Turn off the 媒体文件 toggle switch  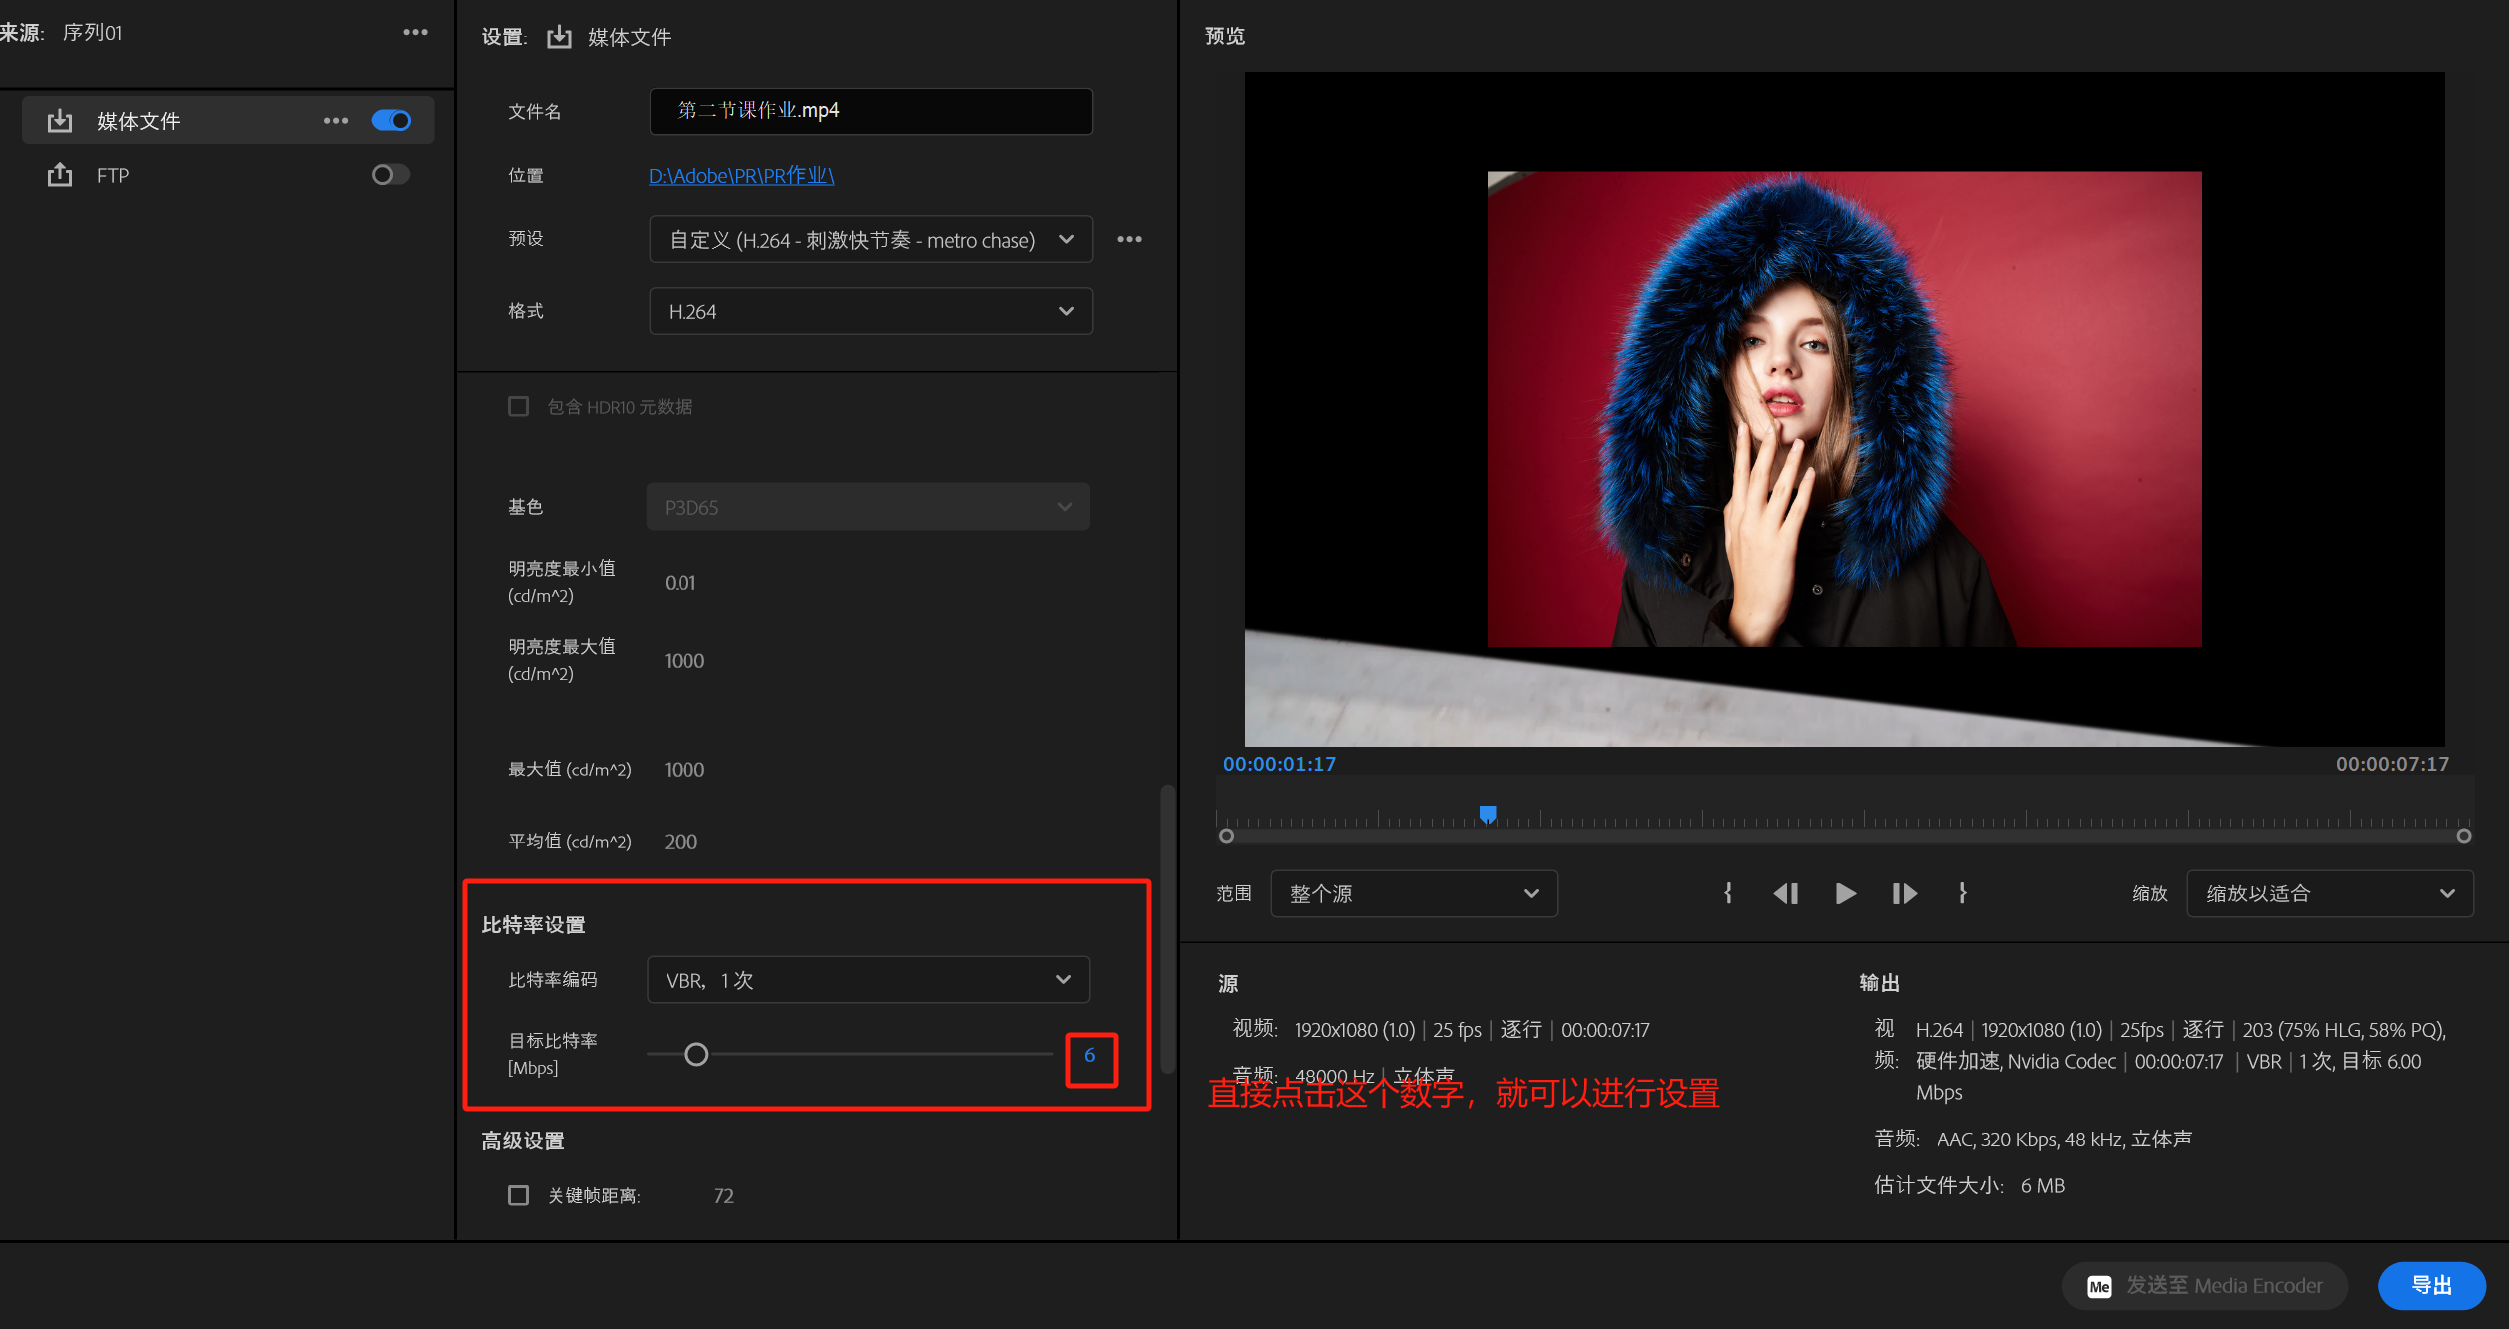(x=391, y=121)
